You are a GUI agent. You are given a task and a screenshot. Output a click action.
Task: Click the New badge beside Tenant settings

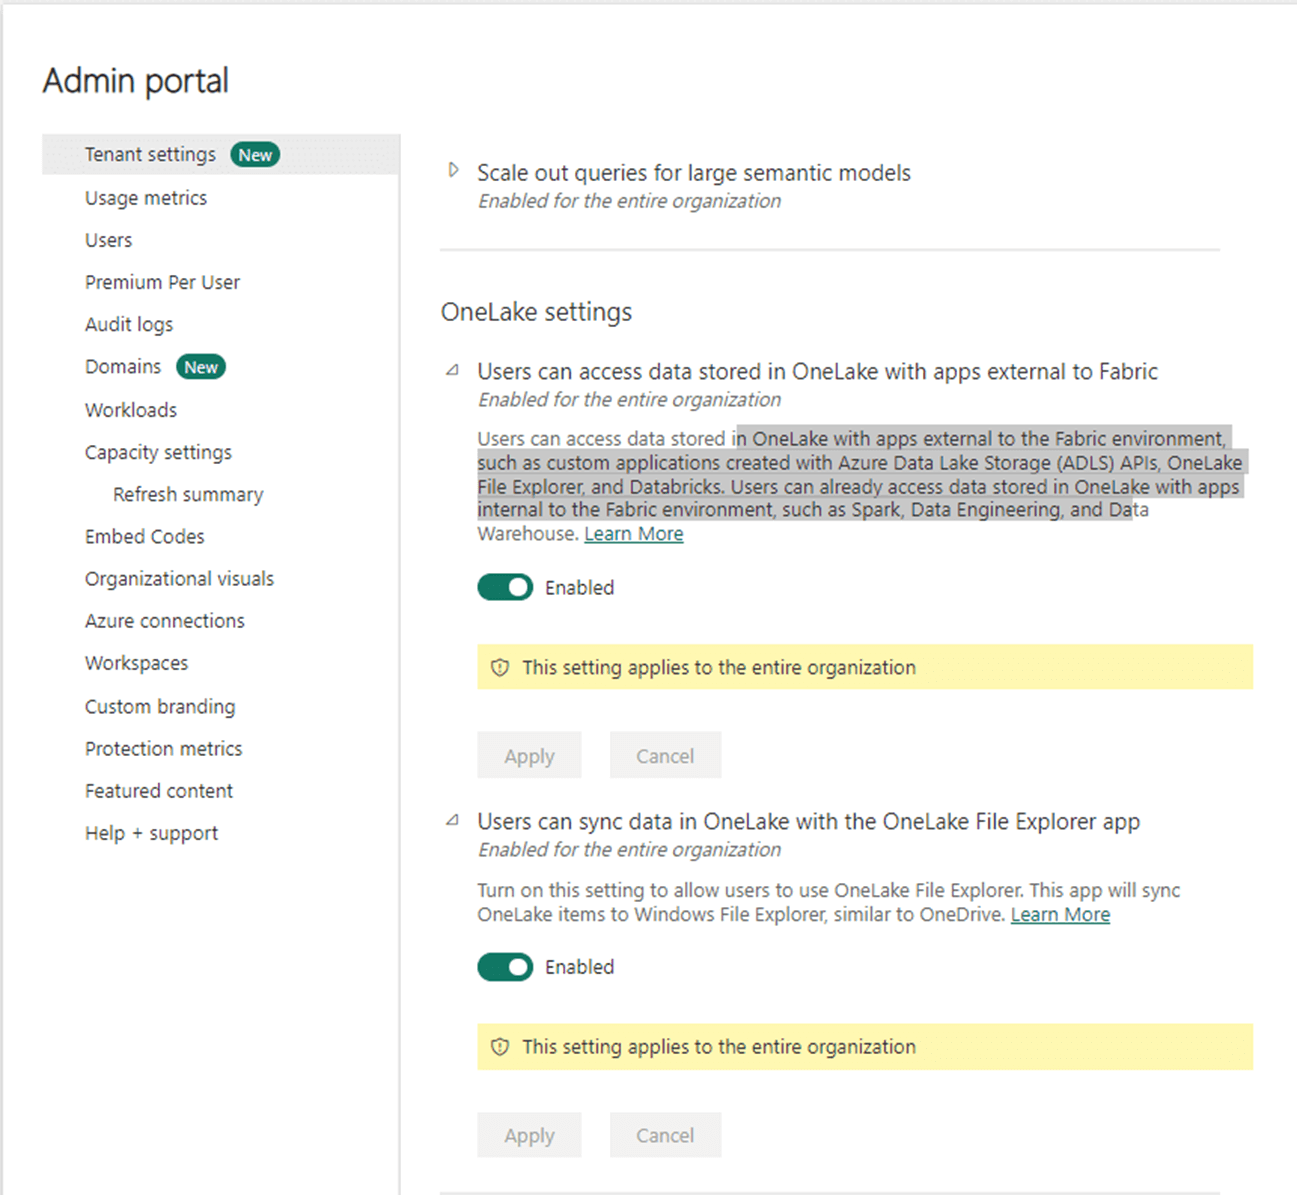point(255,155)
